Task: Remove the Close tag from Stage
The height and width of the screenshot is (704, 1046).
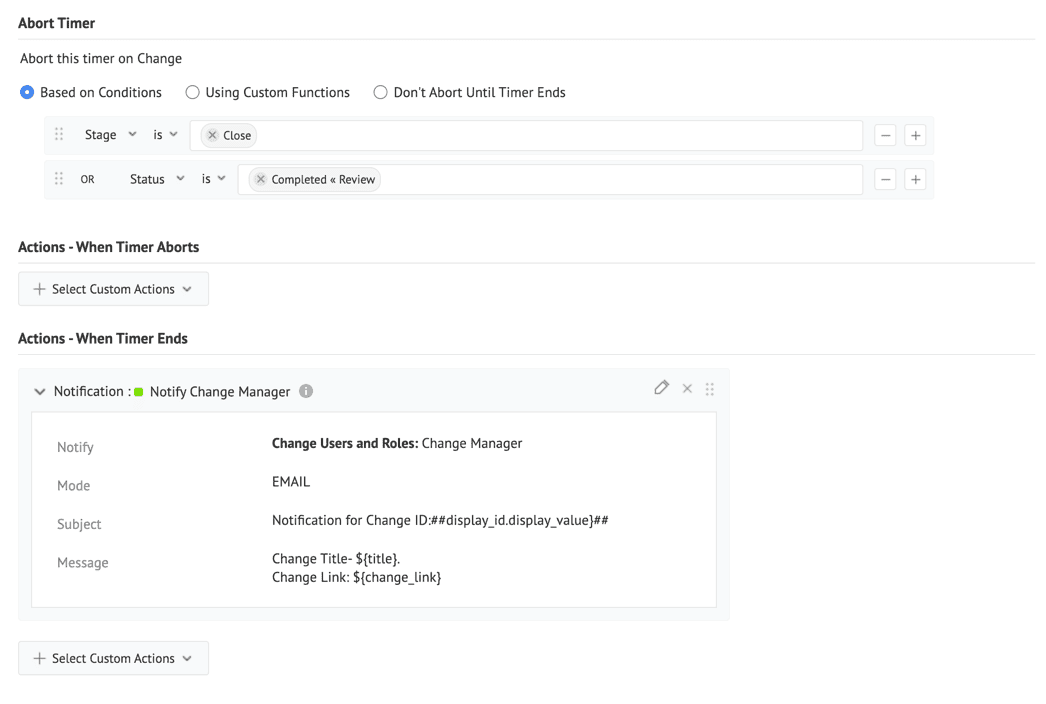Action: [212, 135]
